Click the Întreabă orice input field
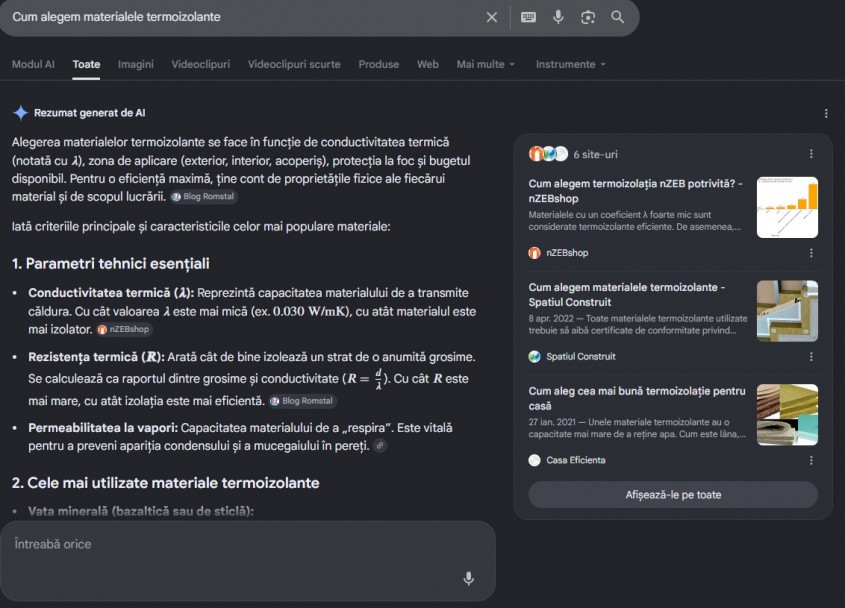This screenshot has height=608, width=845. (x=248, y=561)
